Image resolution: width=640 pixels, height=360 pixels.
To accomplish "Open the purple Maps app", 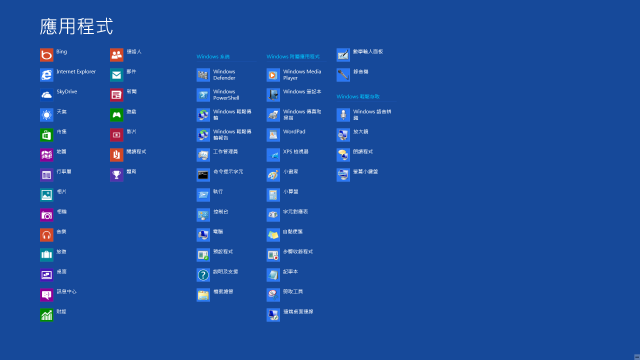I will [x=47, y=155].
